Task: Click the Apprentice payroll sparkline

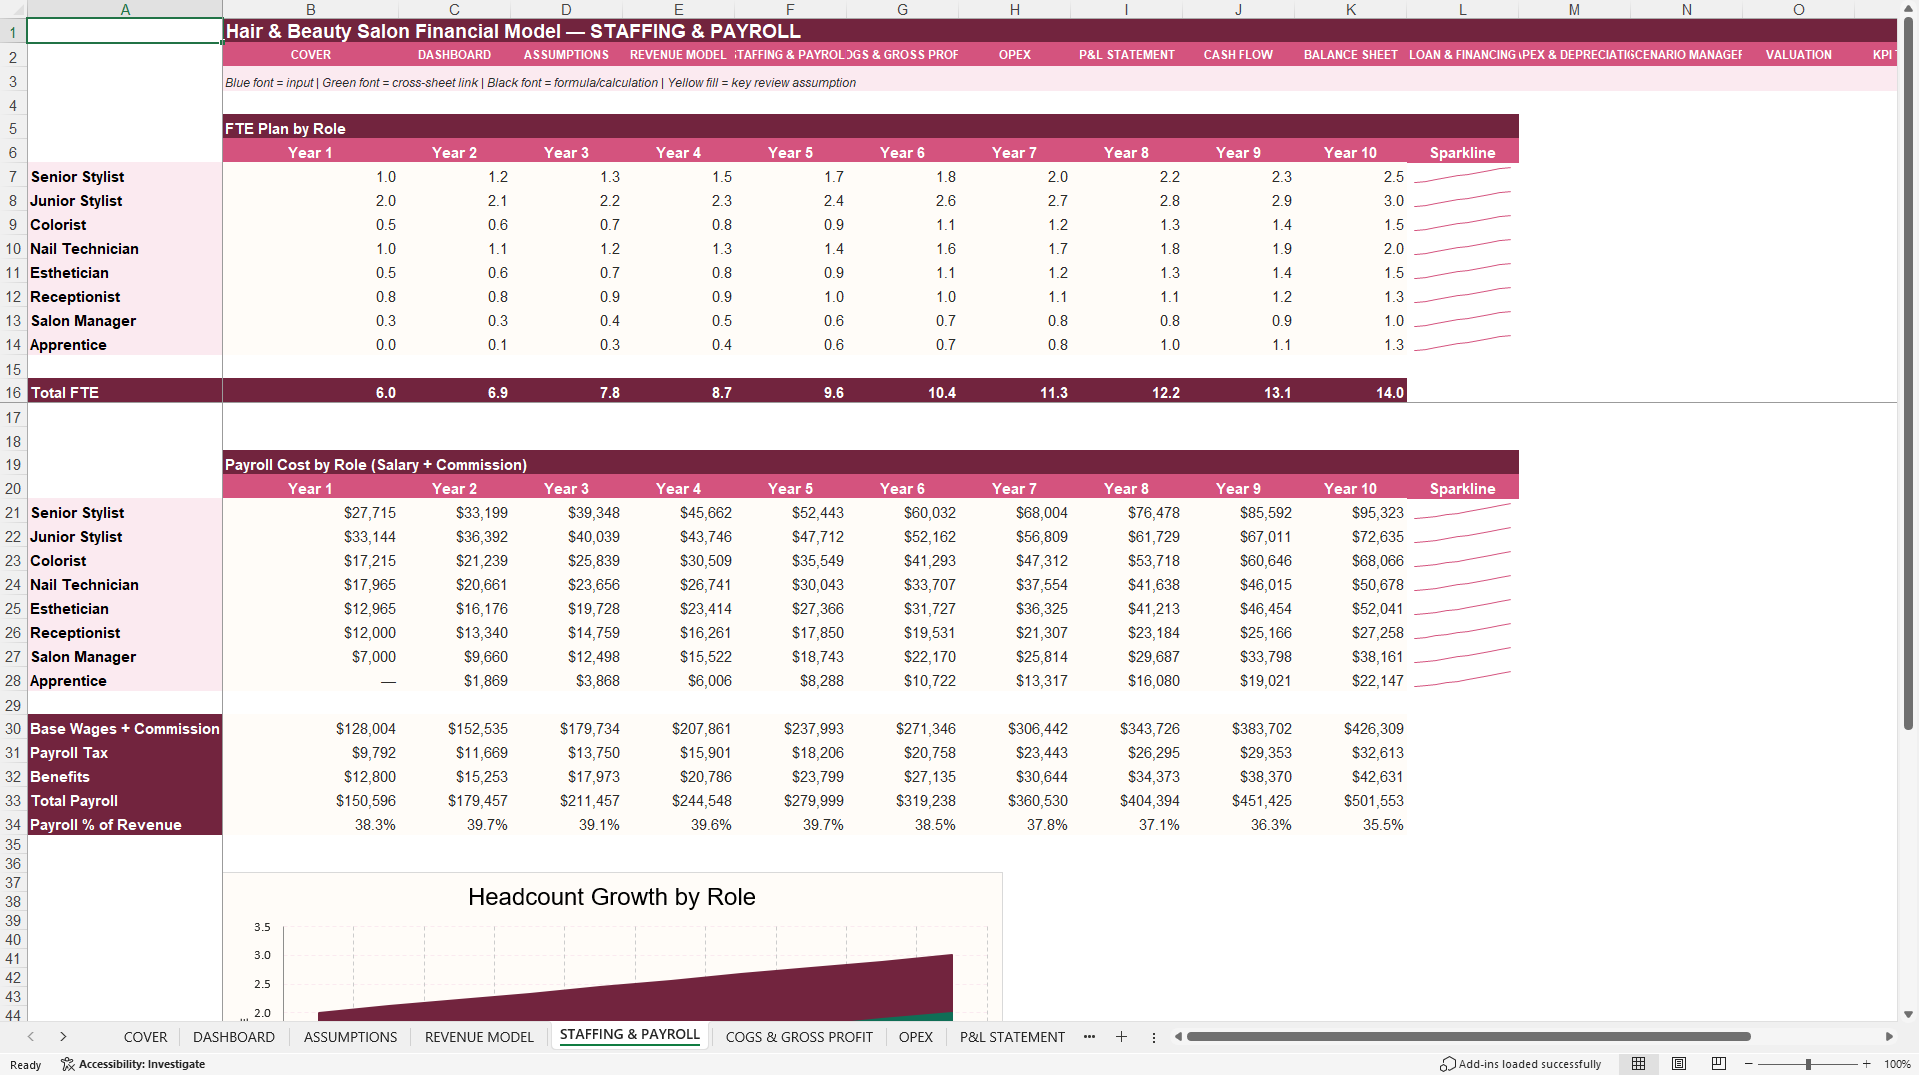Action: coord(1462,681)
